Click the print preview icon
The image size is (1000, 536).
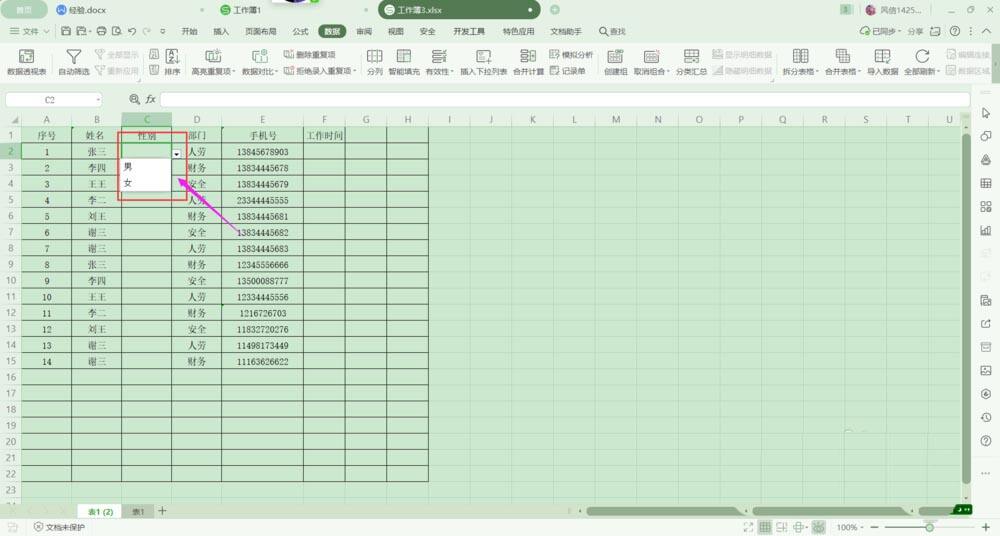click(x=116, y=31)
